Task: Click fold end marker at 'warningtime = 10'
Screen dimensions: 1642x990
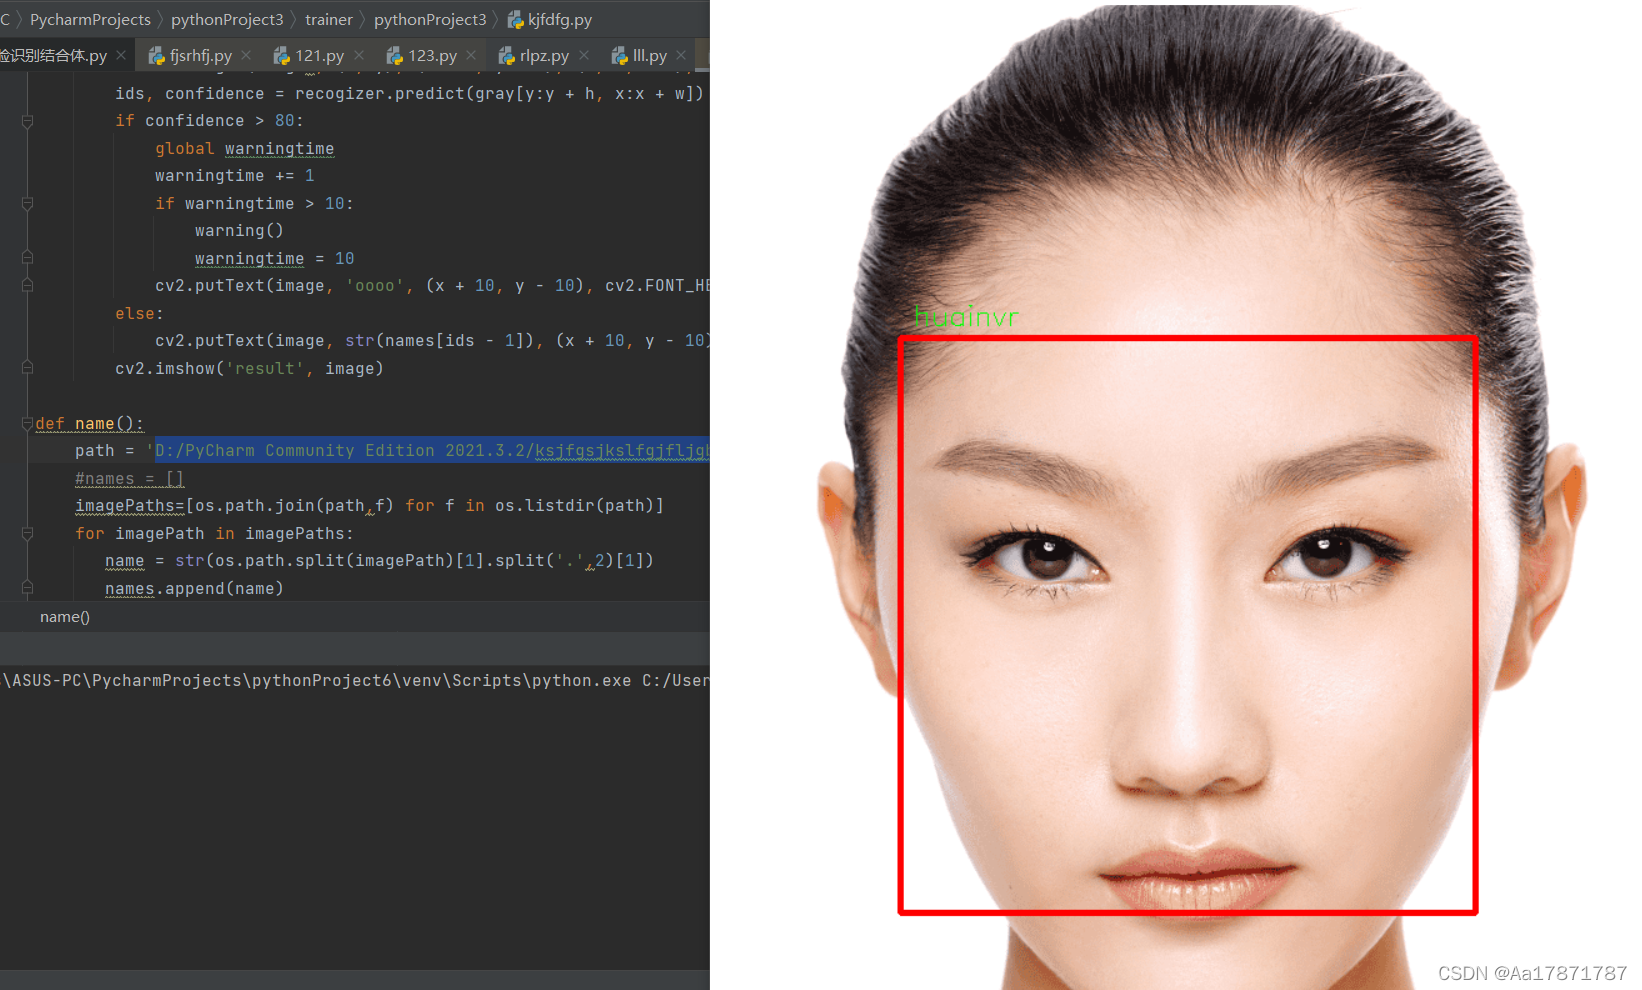Action: click(27, 258)
